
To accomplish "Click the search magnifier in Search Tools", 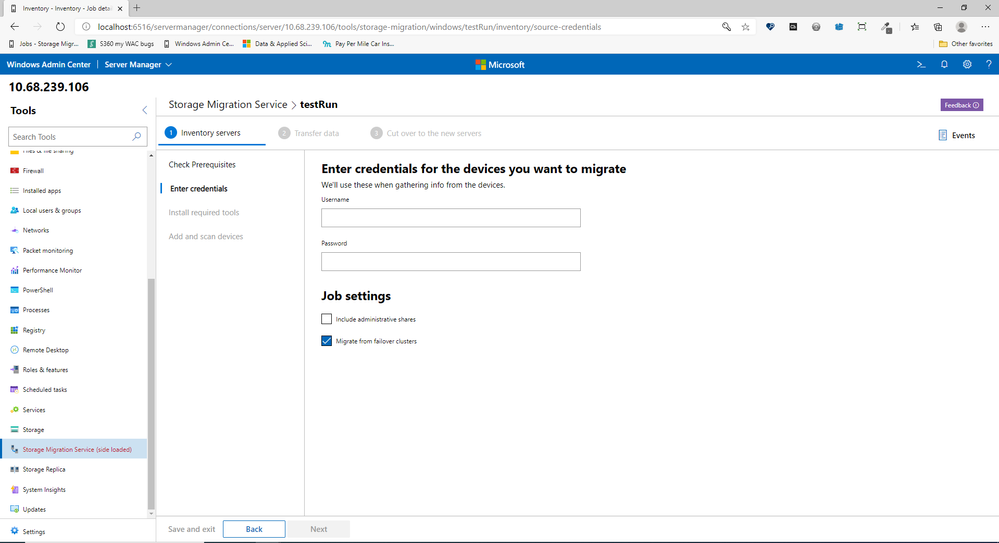I will coord(136,136).
